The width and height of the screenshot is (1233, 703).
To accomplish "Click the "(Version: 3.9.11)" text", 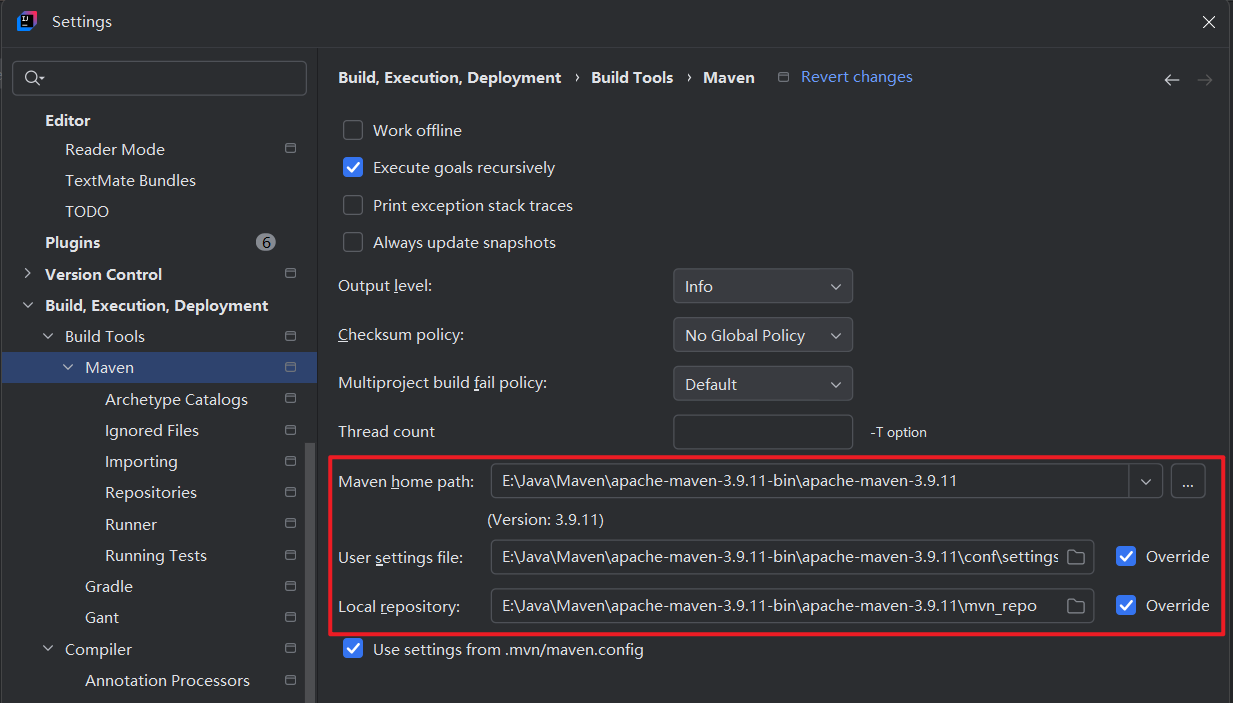I will pyautogui.click(x=545, y=520).
